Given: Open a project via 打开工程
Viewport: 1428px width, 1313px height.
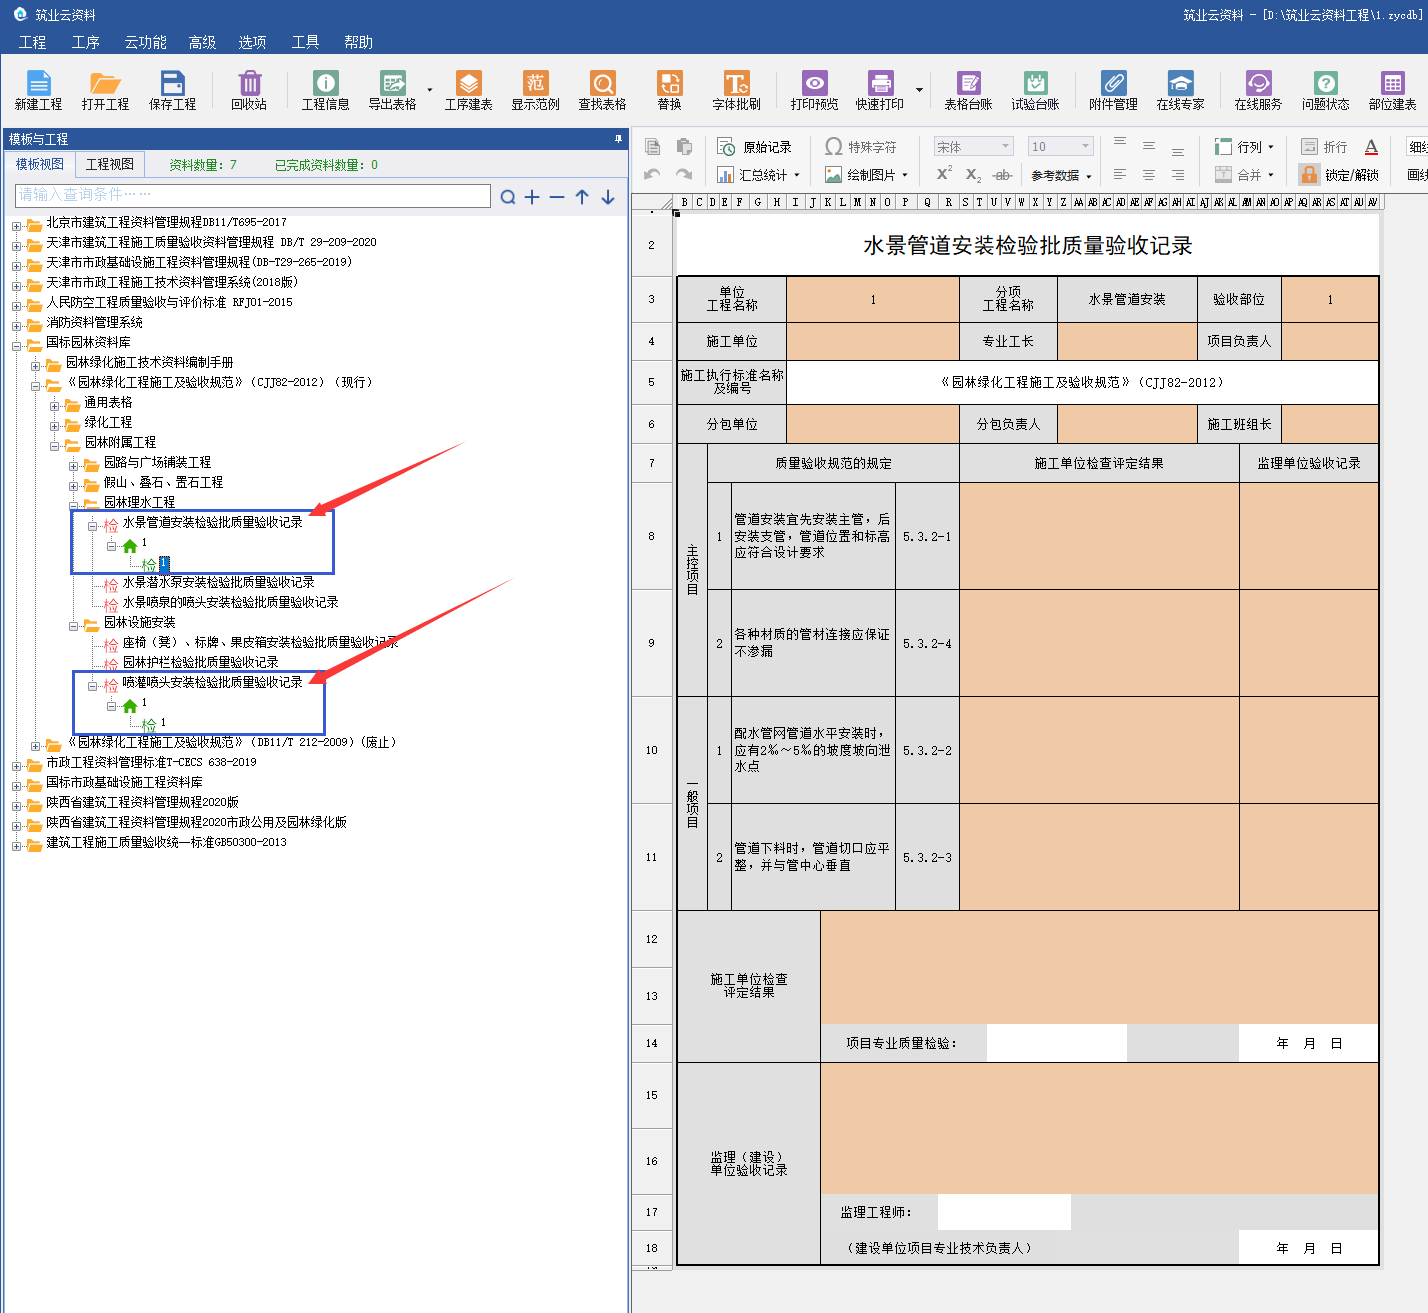Looking at the screenshot, I should coord(105,90).
